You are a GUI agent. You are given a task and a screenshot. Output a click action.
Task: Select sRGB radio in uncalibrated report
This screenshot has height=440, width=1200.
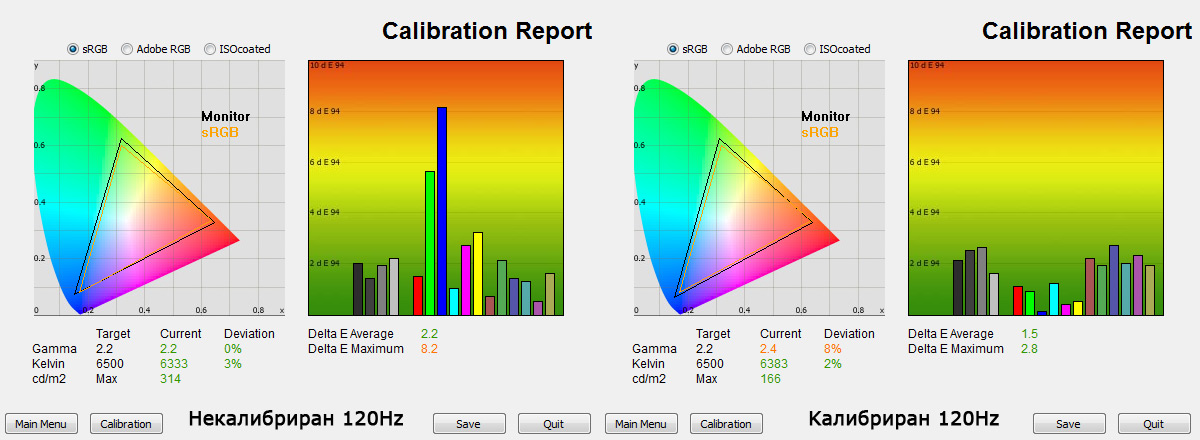click(x=73, y=49)
